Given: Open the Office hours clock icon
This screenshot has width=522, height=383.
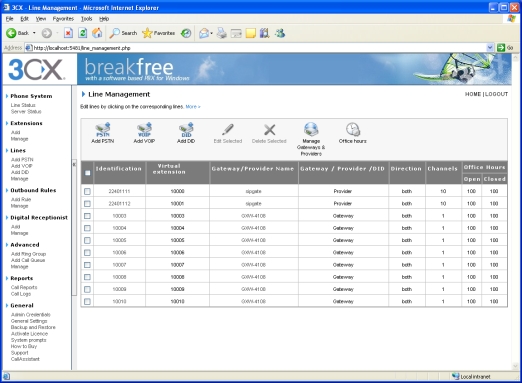Looking at the screenshot, I should click(353, 130).
